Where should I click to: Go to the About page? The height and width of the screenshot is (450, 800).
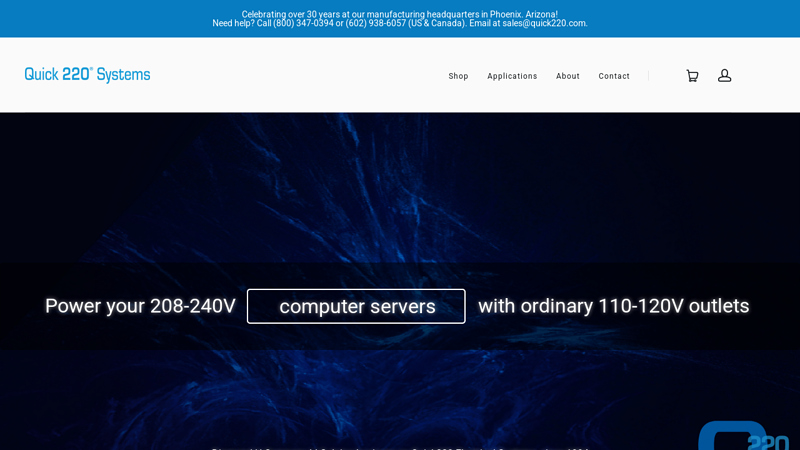568,76
